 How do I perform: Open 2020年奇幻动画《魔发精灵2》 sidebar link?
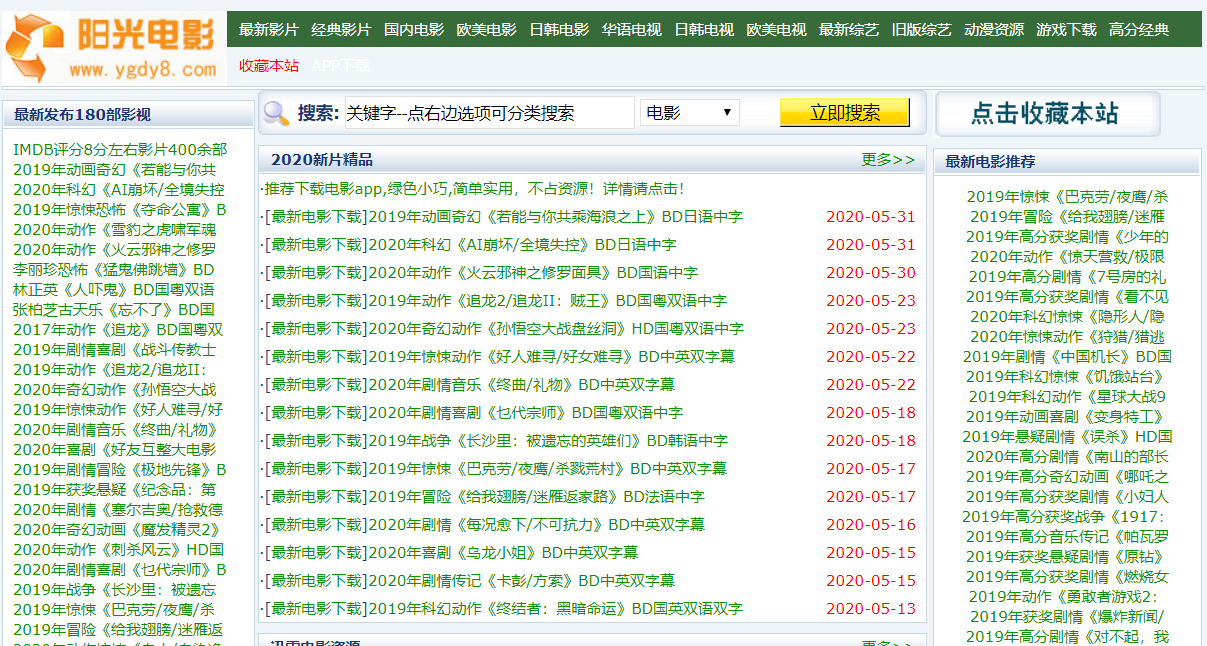117,529
